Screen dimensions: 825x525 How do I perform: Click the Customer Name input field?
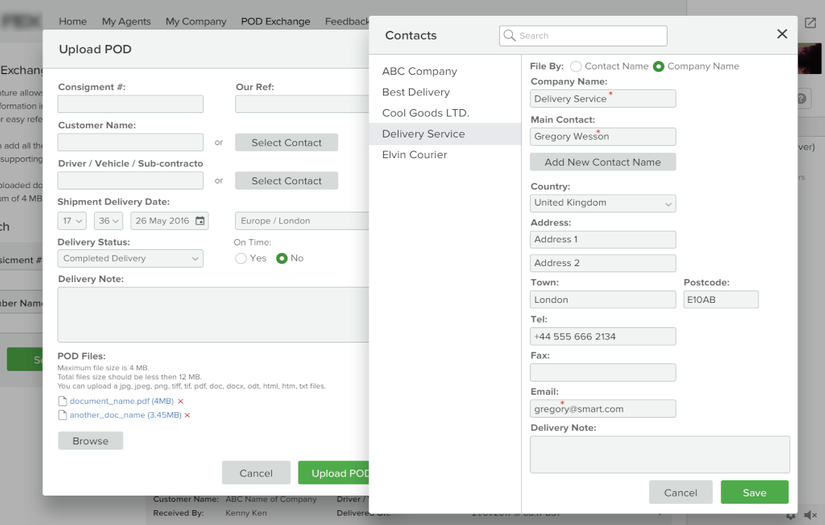pos(130,143)
